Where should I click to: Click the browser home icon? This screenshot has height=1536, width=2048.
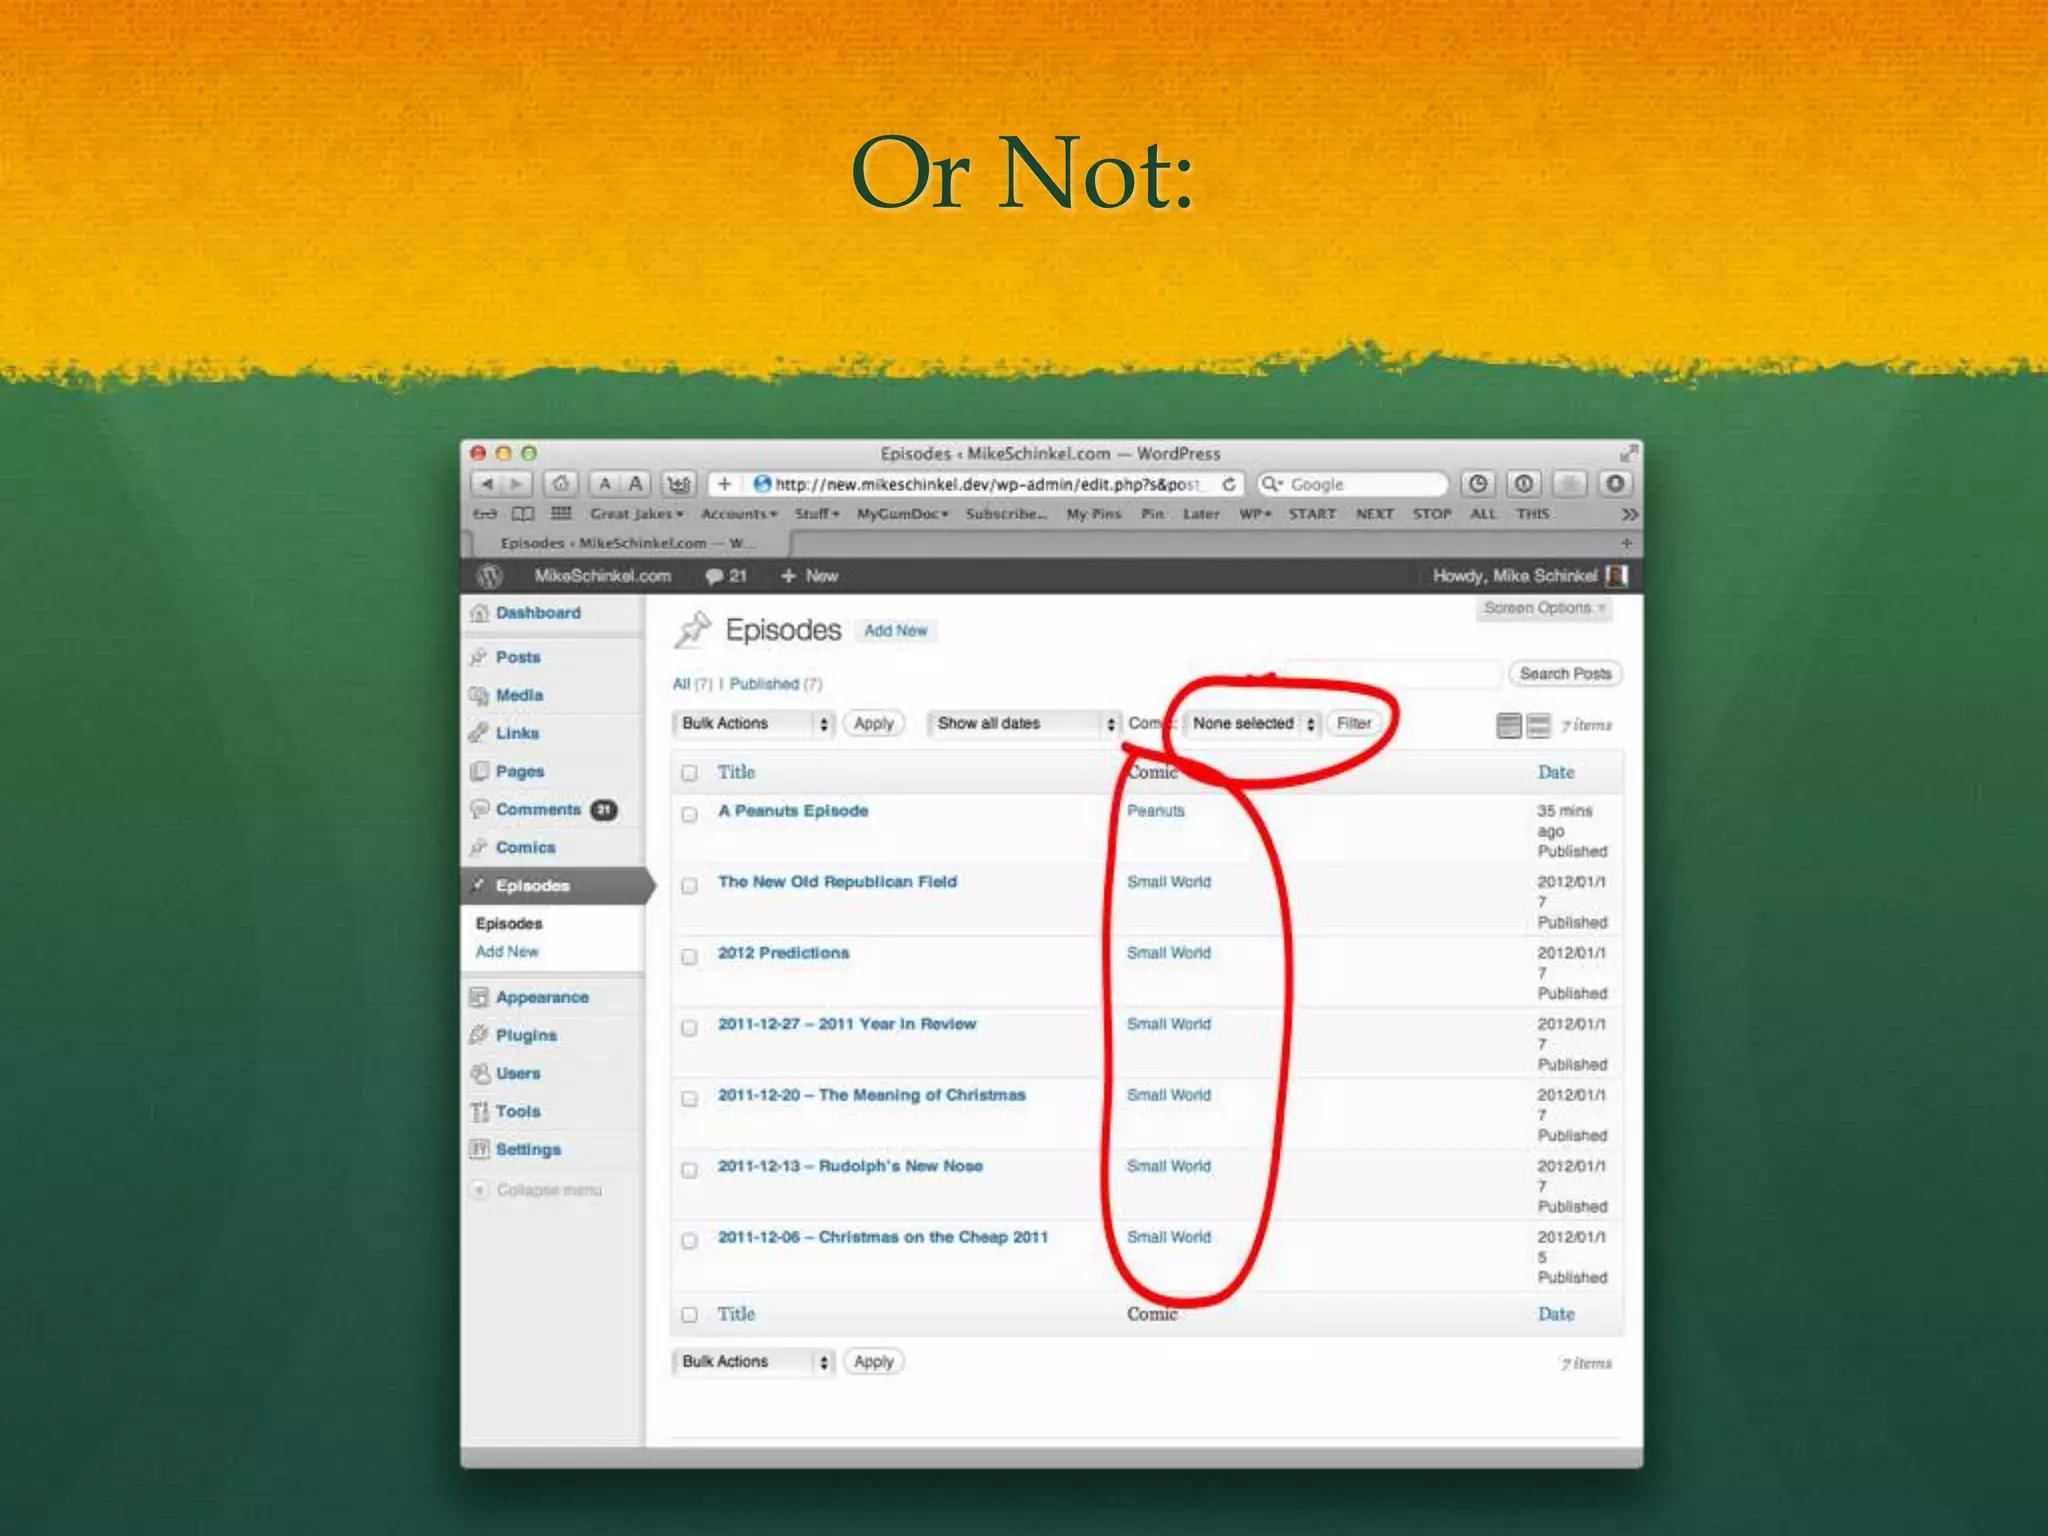click(x=561, y=484)
